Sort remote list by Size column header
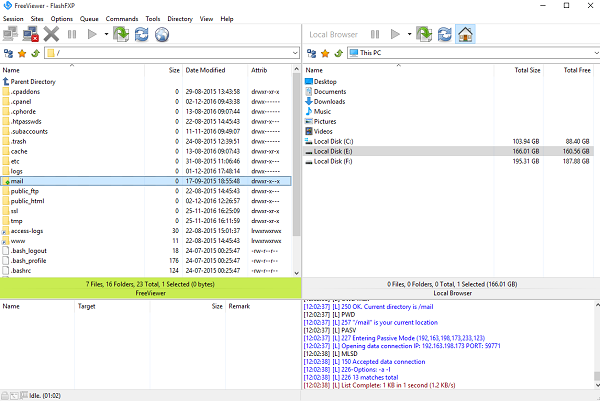Image resolution: width=600 pixels, height=401 pixels. pos(163,70)
